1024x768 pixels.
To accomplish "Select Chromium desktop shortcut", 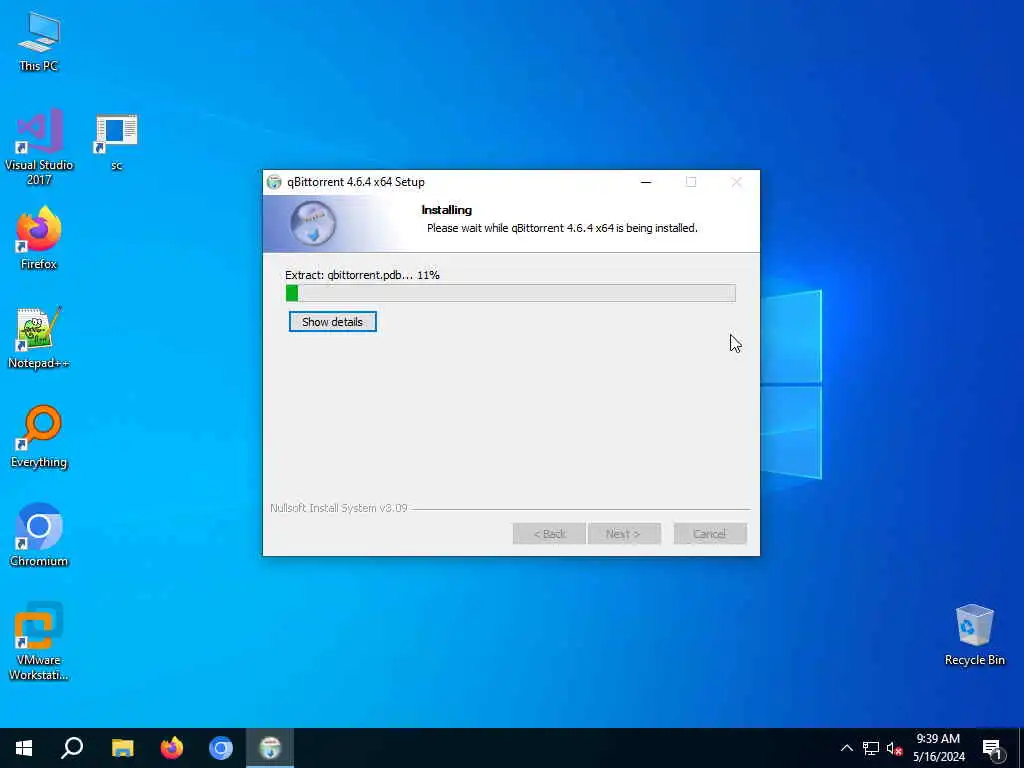I will (x=39, y=536).
